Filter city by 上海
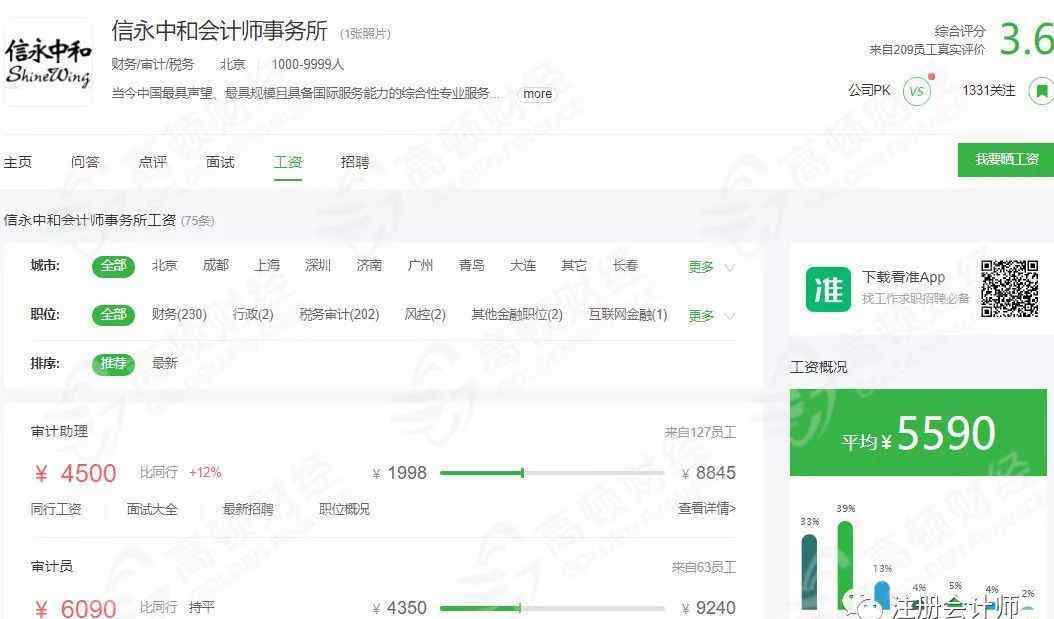 tap(267, 265)
